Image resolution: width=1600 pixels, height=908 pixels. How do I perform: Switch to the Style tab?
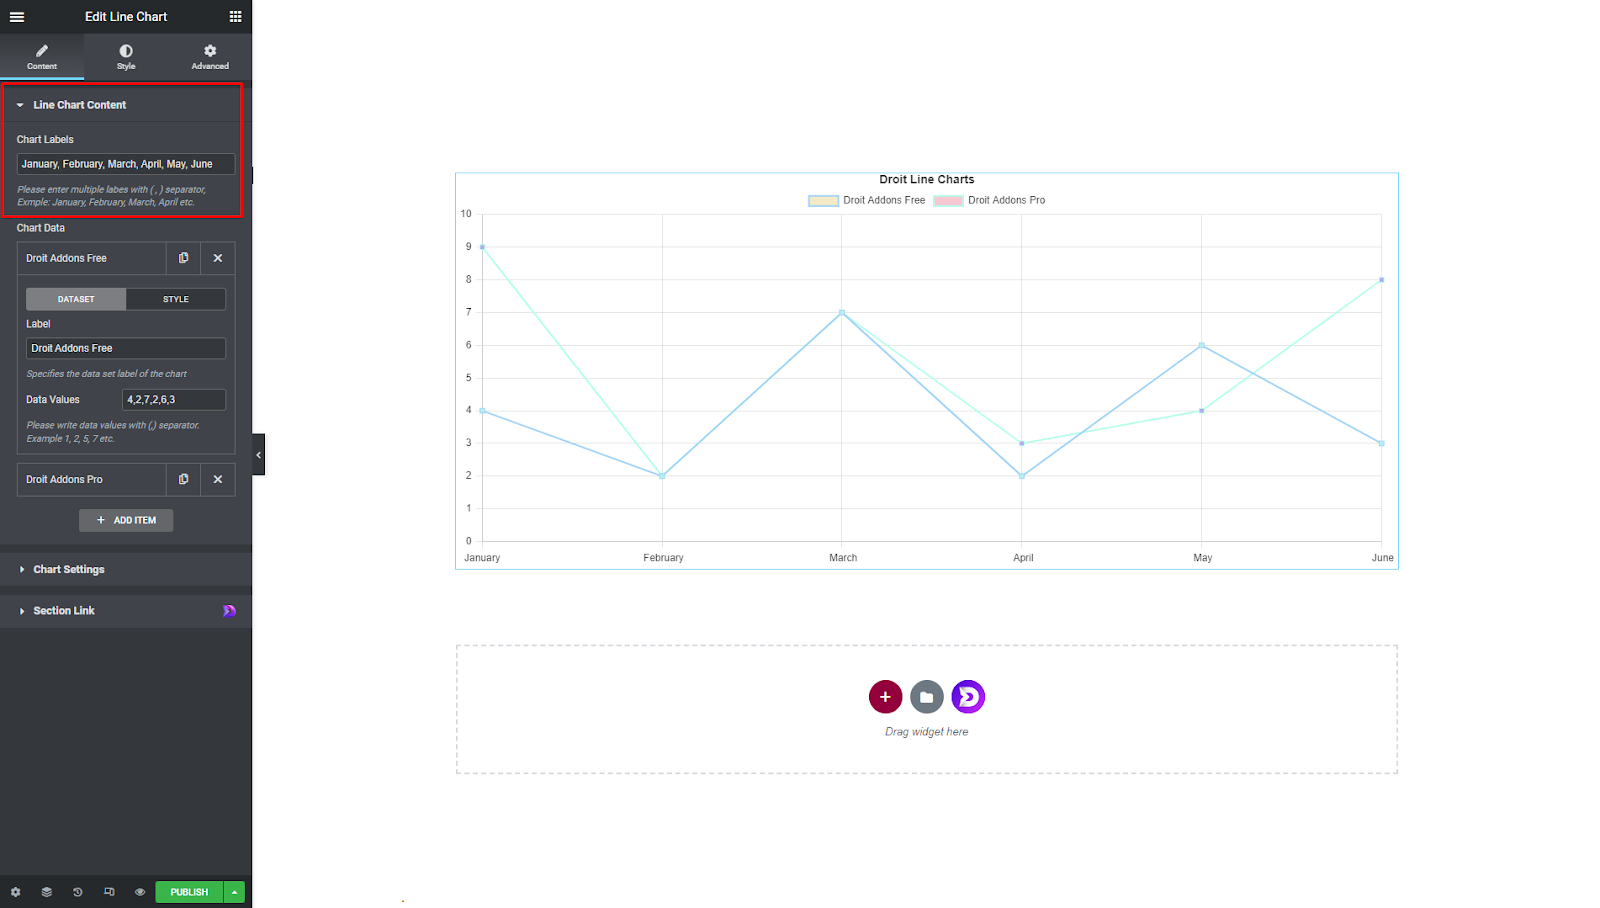(126, 57)
